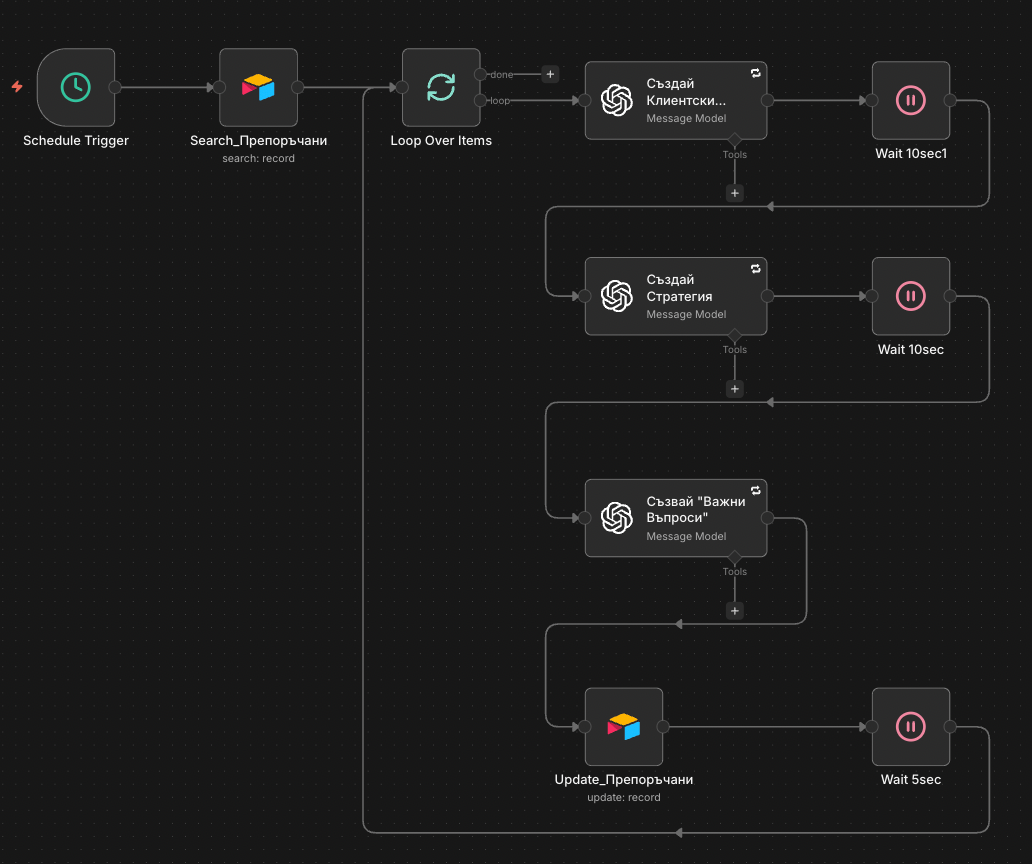Click the plus button on the done output
1032x864 pixels.
(x=549, y=73)
